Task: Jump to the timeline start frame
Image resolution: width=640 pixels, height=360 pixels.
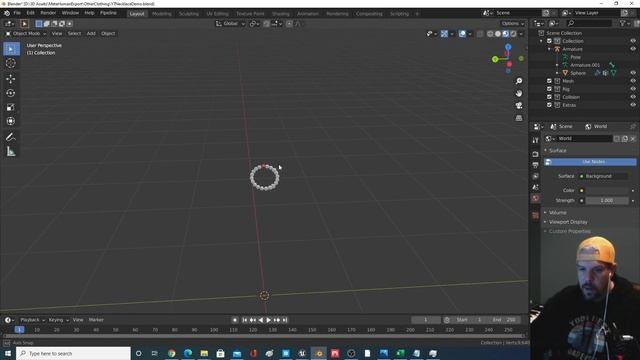Action: (245, 320)
